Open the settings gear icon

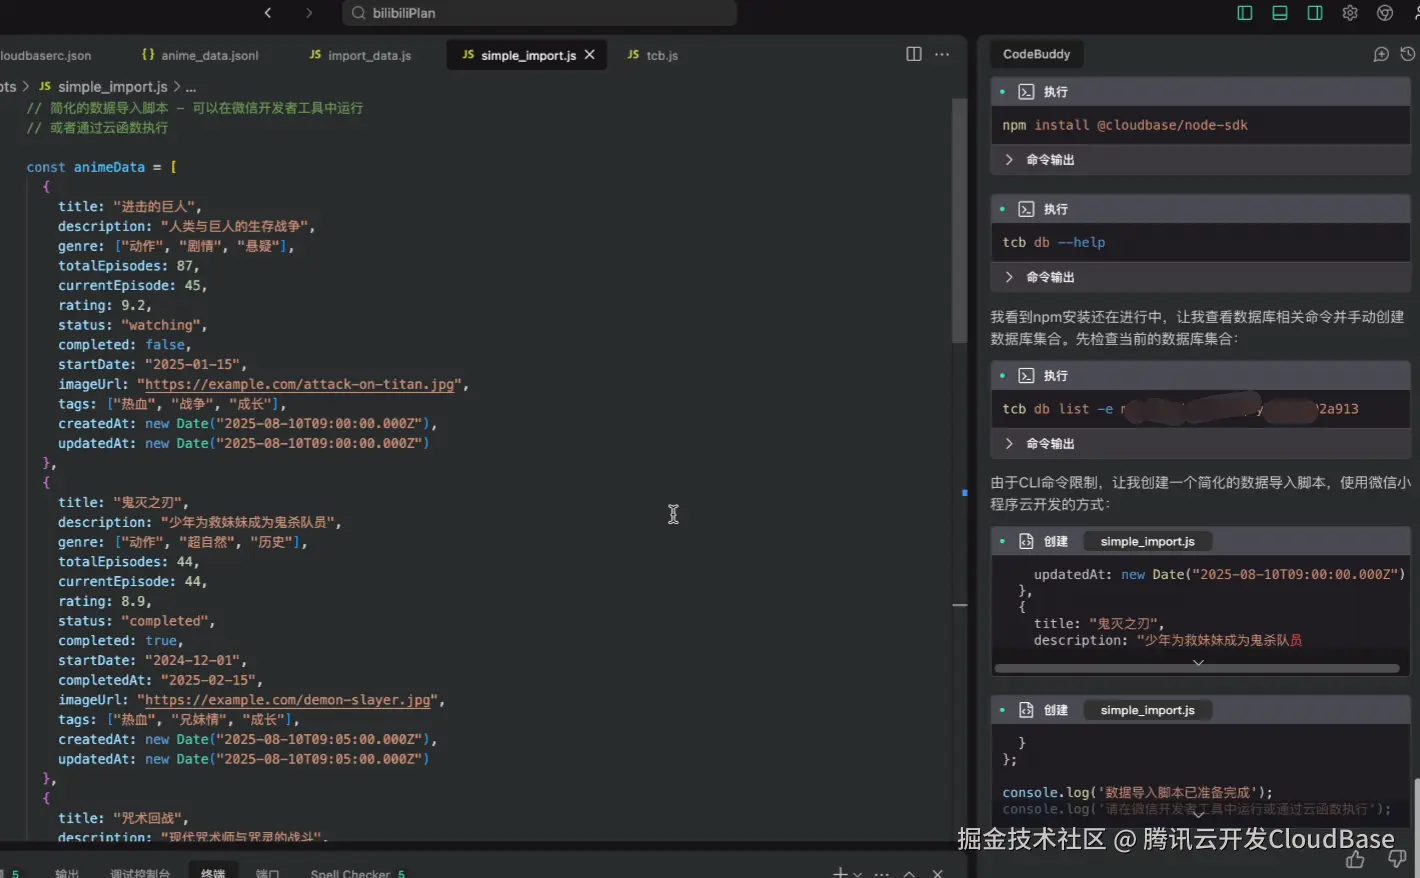pos(1349,13)
